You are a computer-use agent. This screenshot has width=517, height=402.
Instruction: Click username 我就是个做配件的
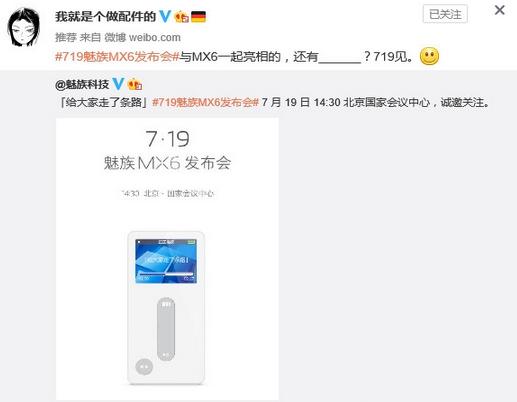[105, 16]
